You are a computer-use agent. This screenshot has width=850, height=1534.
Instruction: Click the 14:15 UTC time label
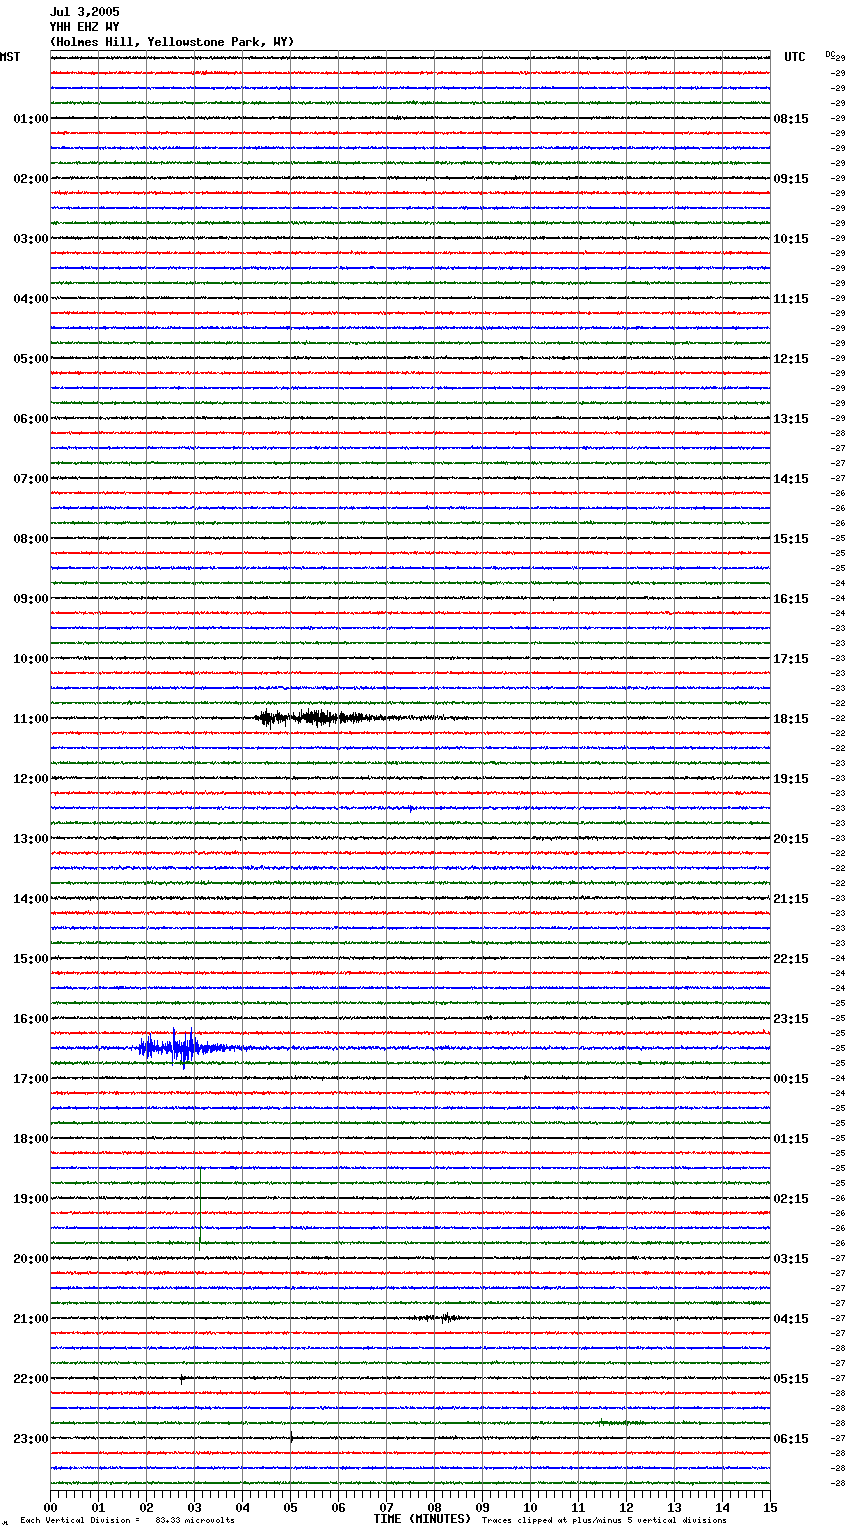coord(791,479)
